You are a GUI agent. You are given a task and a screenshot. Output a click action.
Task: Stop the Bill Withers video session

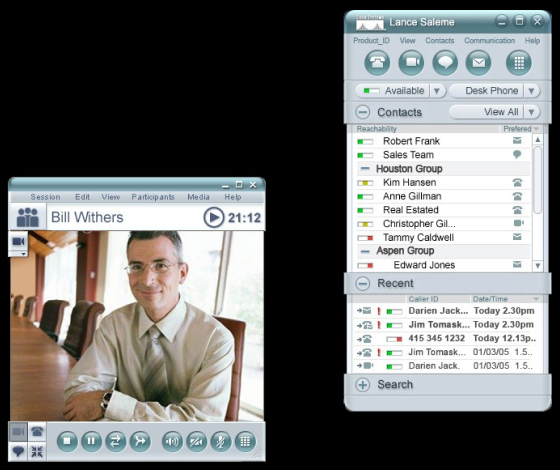(67, 441)
